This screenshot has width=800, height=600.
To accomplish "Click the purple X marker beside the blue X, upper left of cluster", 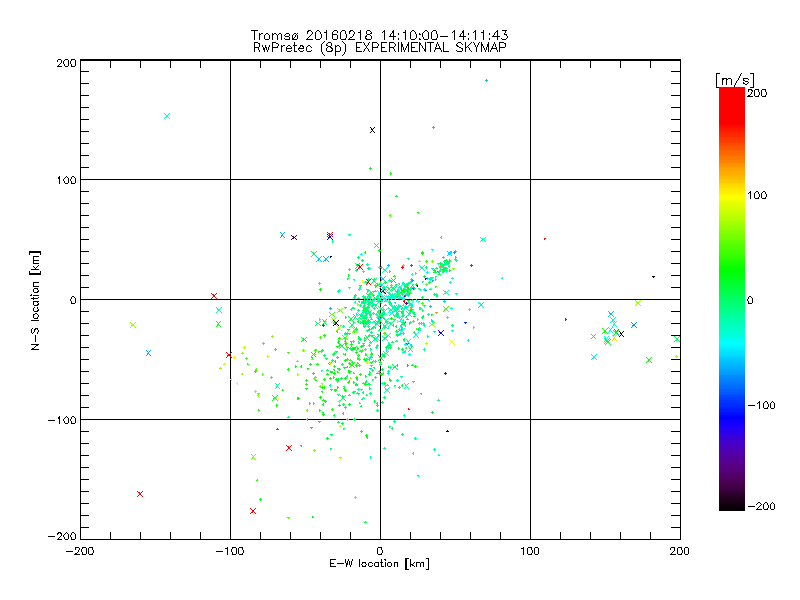I will (x=294, y=237).
